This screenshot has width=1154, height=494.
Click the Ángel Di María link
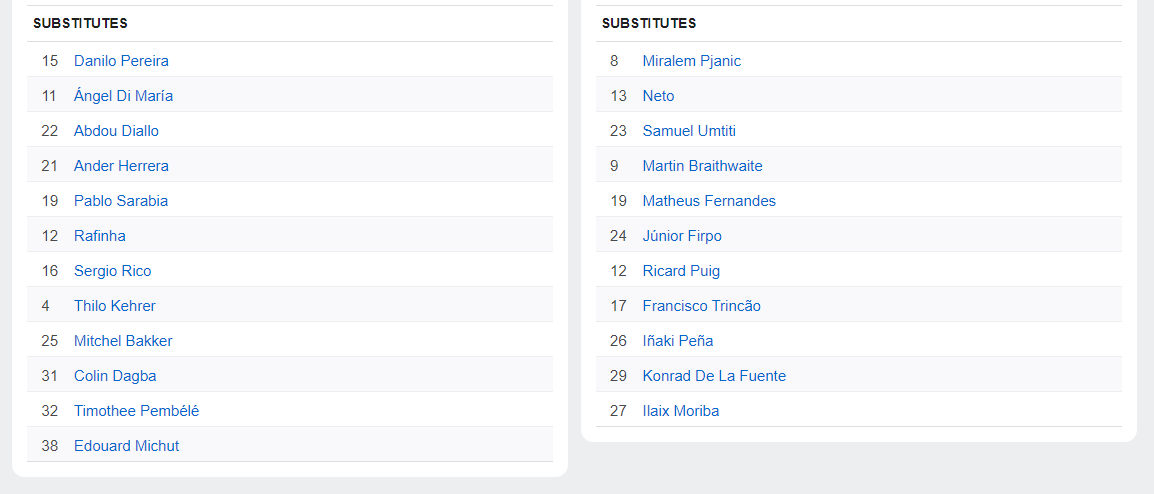(x=123, y=96)
